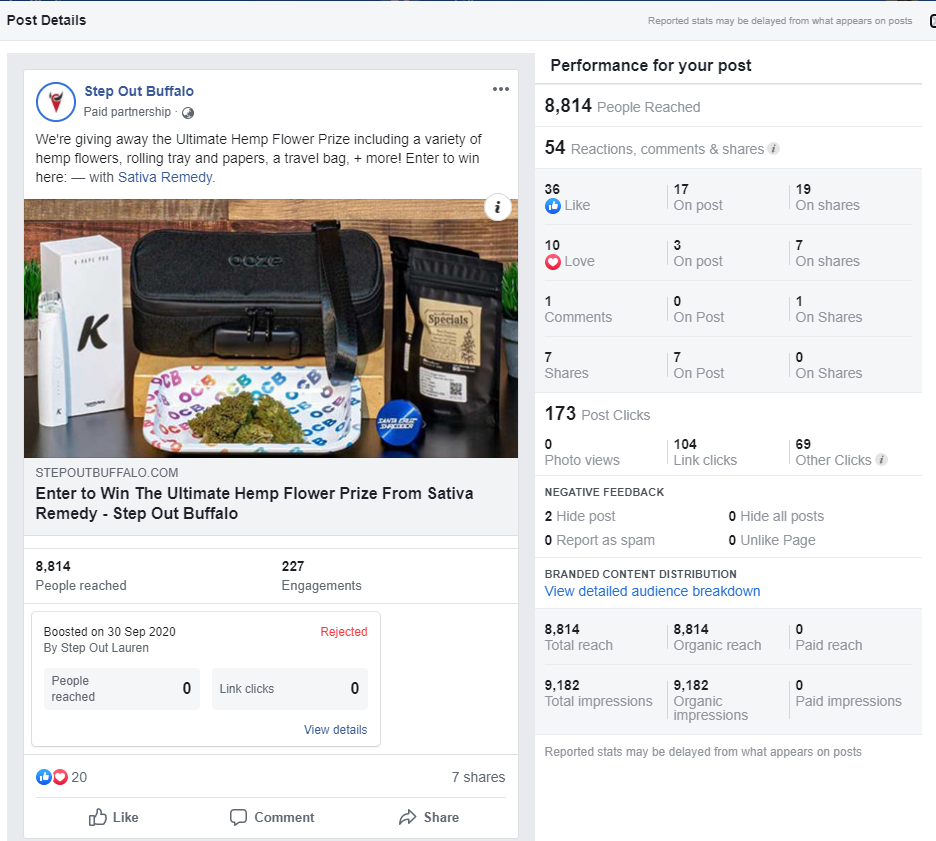This screenshot has height=841, width=936.
Task: Click 0 On Post in the Comments row
Action: [x=698, y=310]
